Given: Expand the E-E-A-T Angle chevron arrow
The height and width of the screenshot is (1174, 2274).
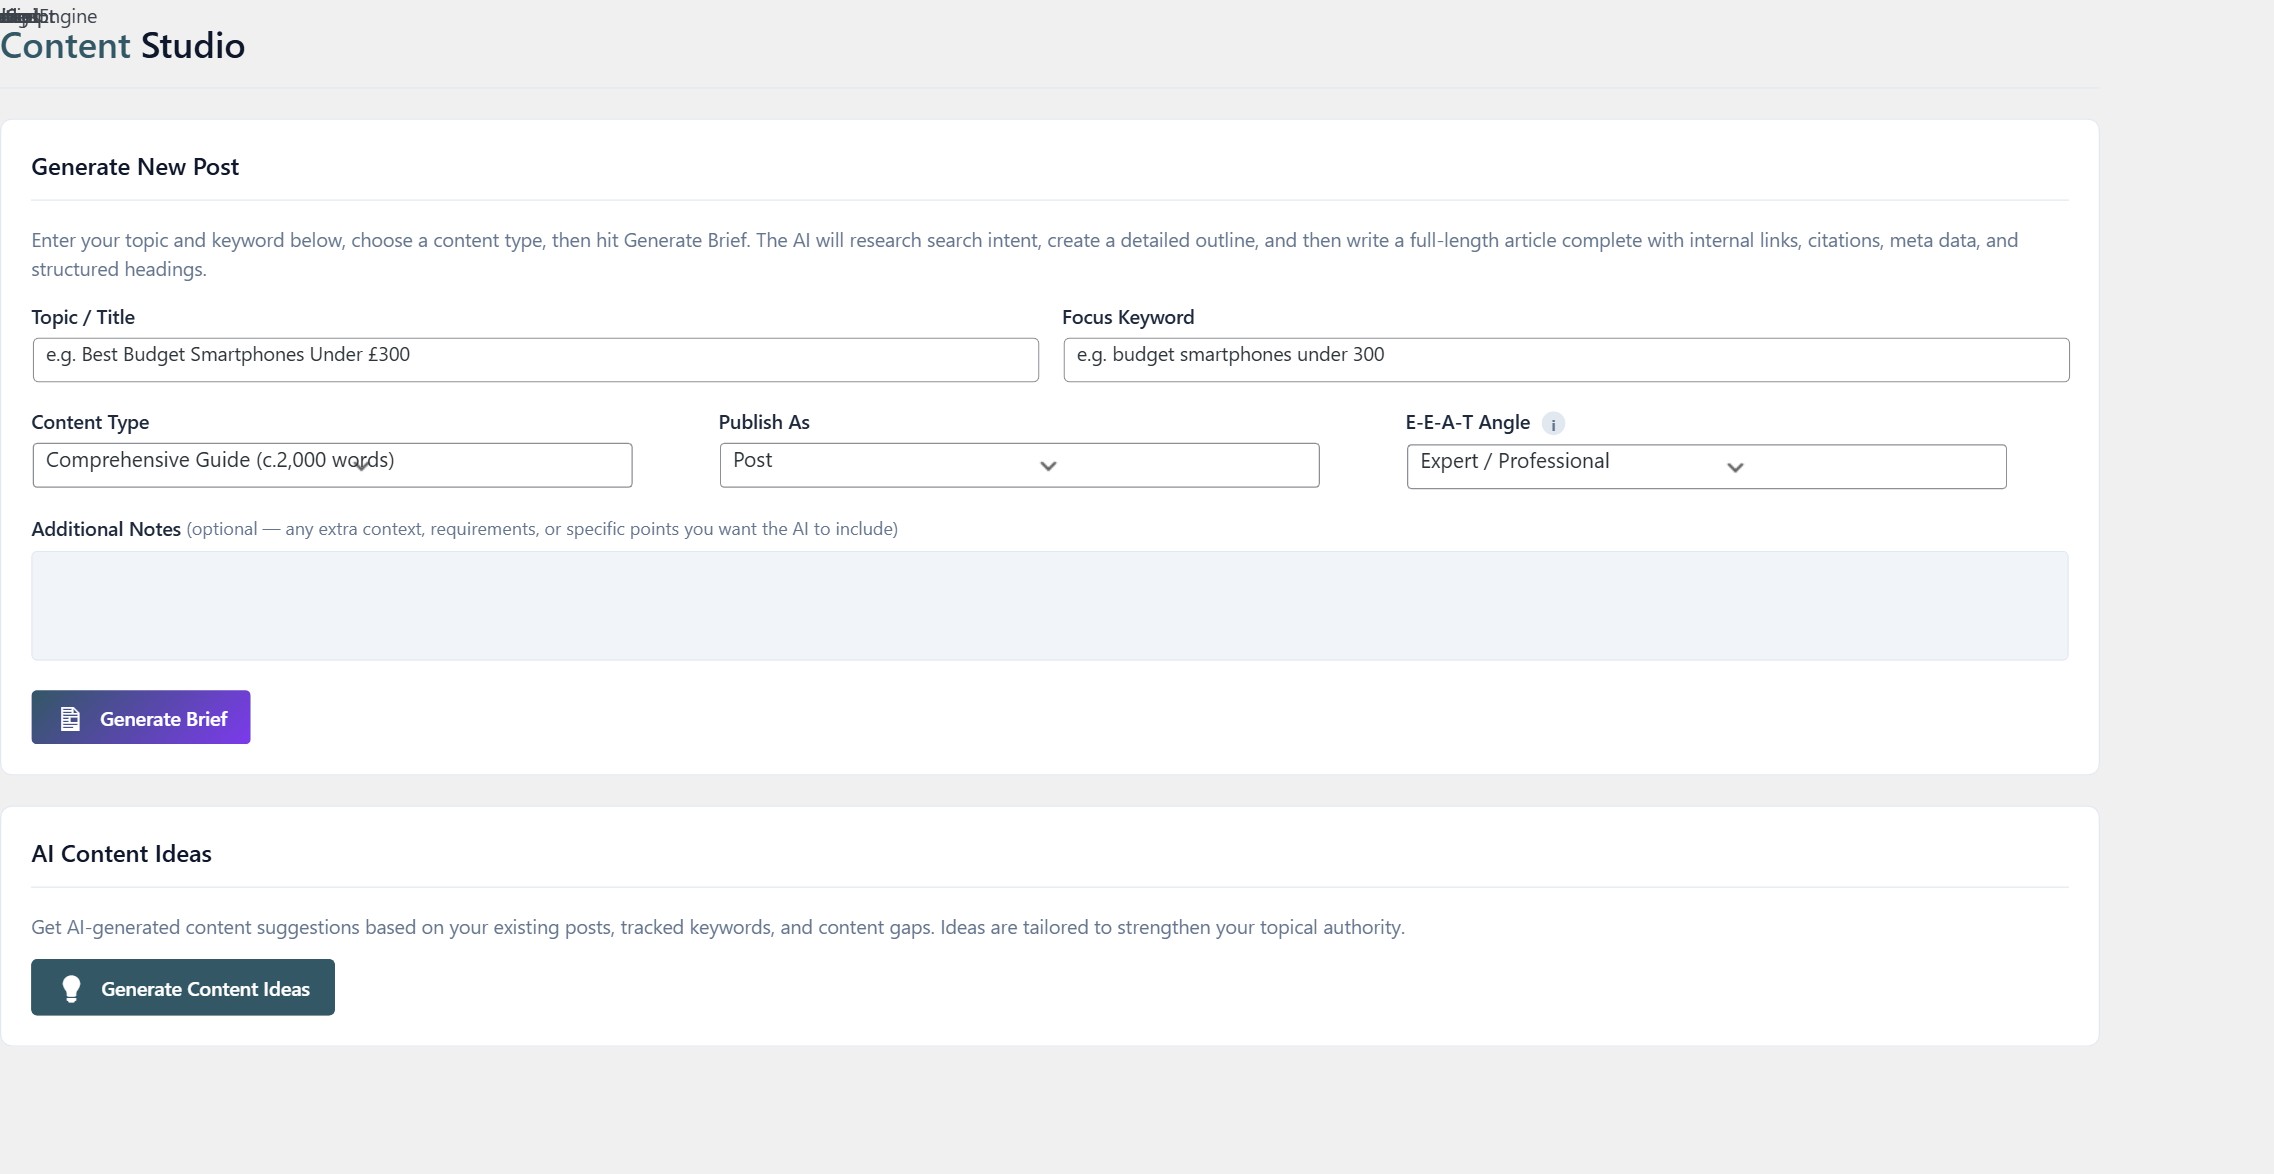Looking at the screenshot, I should click(1735, 467).
